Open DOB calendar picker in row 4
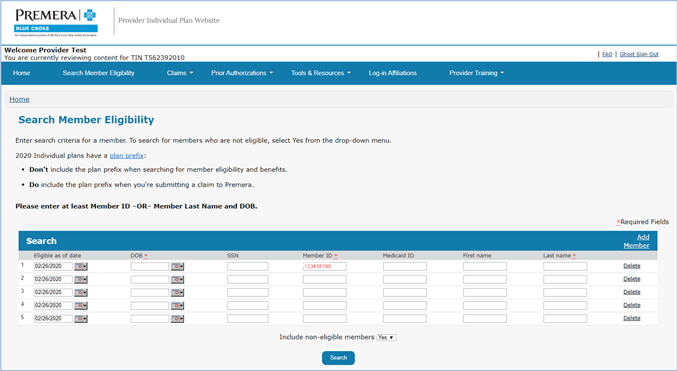The height and width of the screenshot is (371, 677). [177, 306]
